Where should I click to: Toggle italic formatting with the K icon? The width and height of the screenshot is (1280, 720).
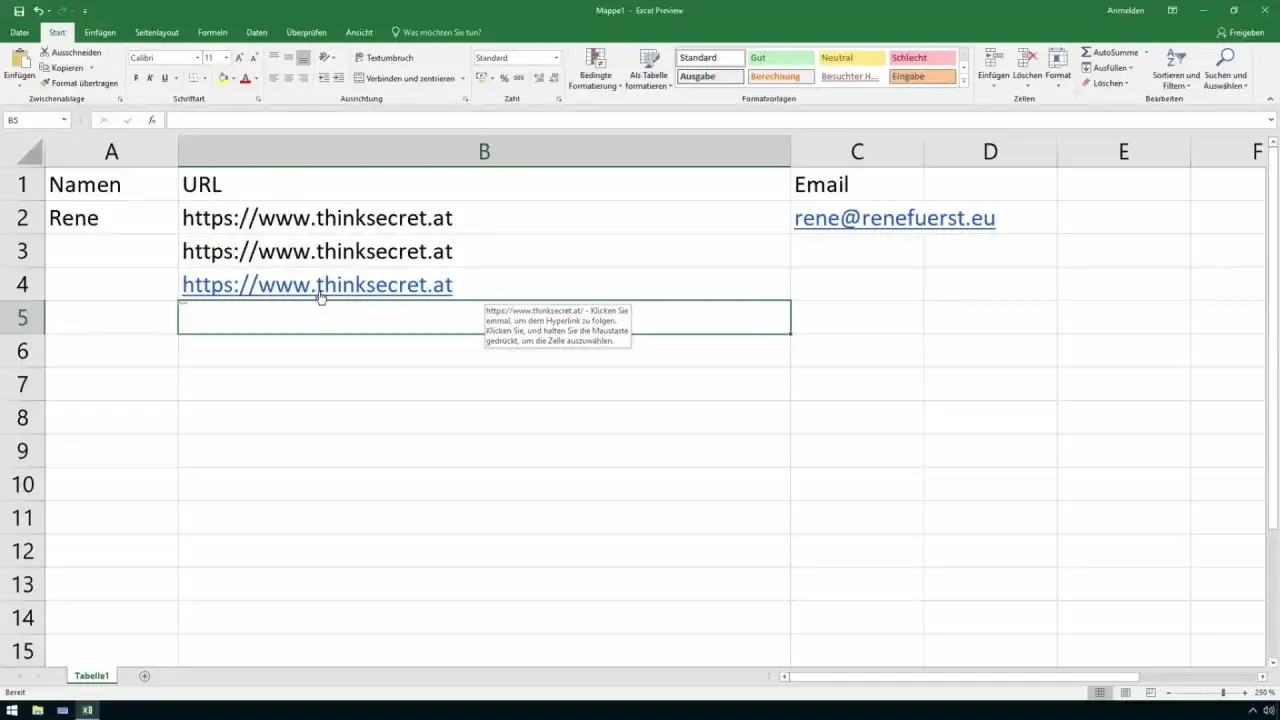click(x=150, y=78)
